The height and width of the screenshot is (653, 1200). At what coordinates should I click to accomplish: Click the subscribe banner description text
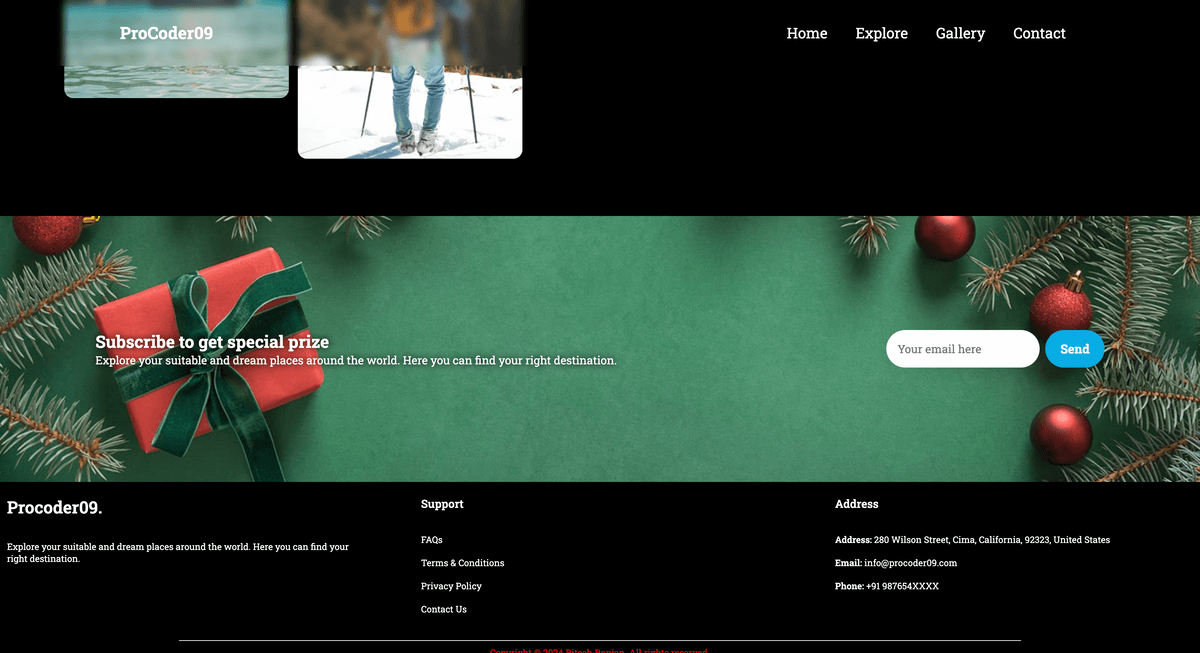coord(356,360)
